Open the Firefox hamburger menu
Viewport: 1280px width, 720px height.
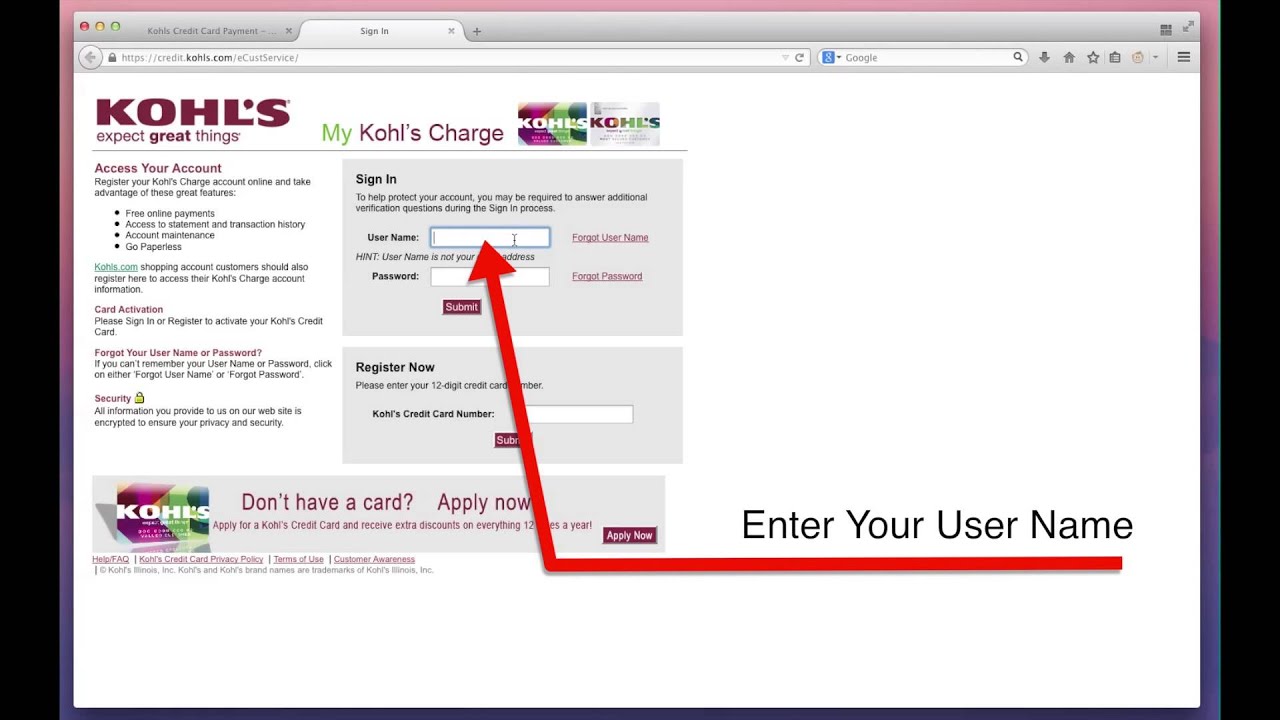[1184, 58]
